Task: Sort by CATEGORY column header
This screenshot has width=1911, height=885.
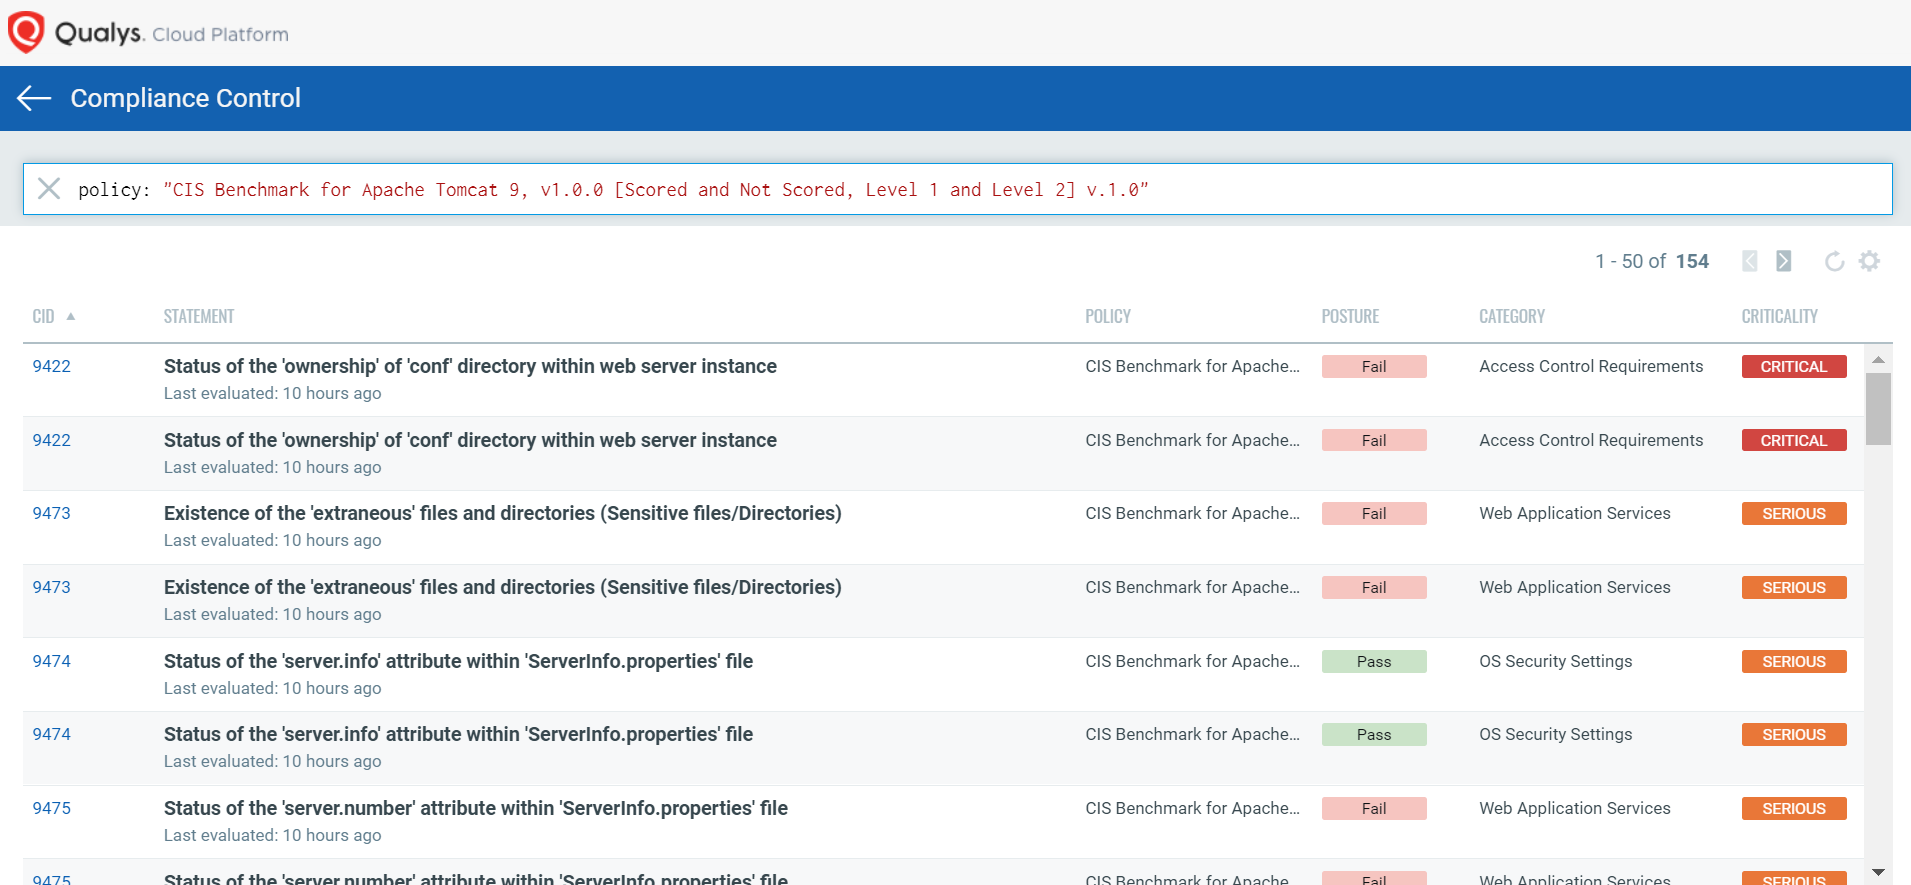Action: coord(1512,316)
